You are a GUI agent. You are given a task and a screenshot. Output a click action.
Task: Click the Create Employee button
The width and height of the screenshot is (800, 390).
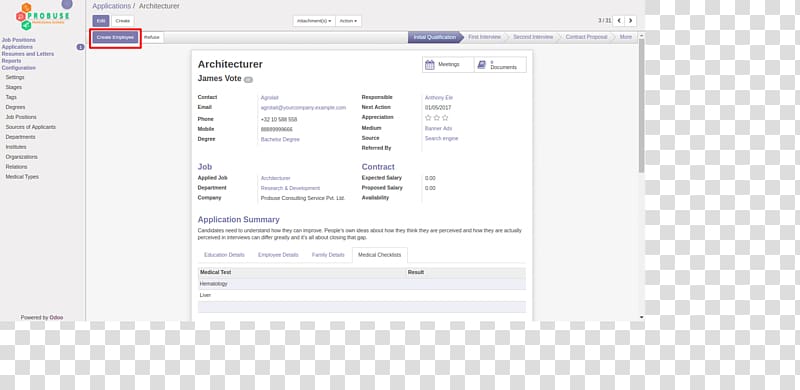(x=115, y=37)
